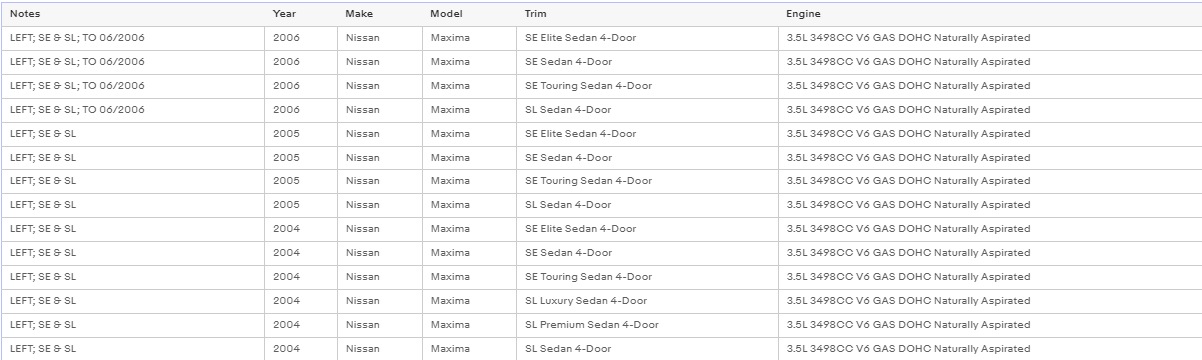The width and height of the screenshot is (1202, 360).
Task: Select the 2006 SE Elite Sedan 4-Door cell
Action: tap(647, 38)
